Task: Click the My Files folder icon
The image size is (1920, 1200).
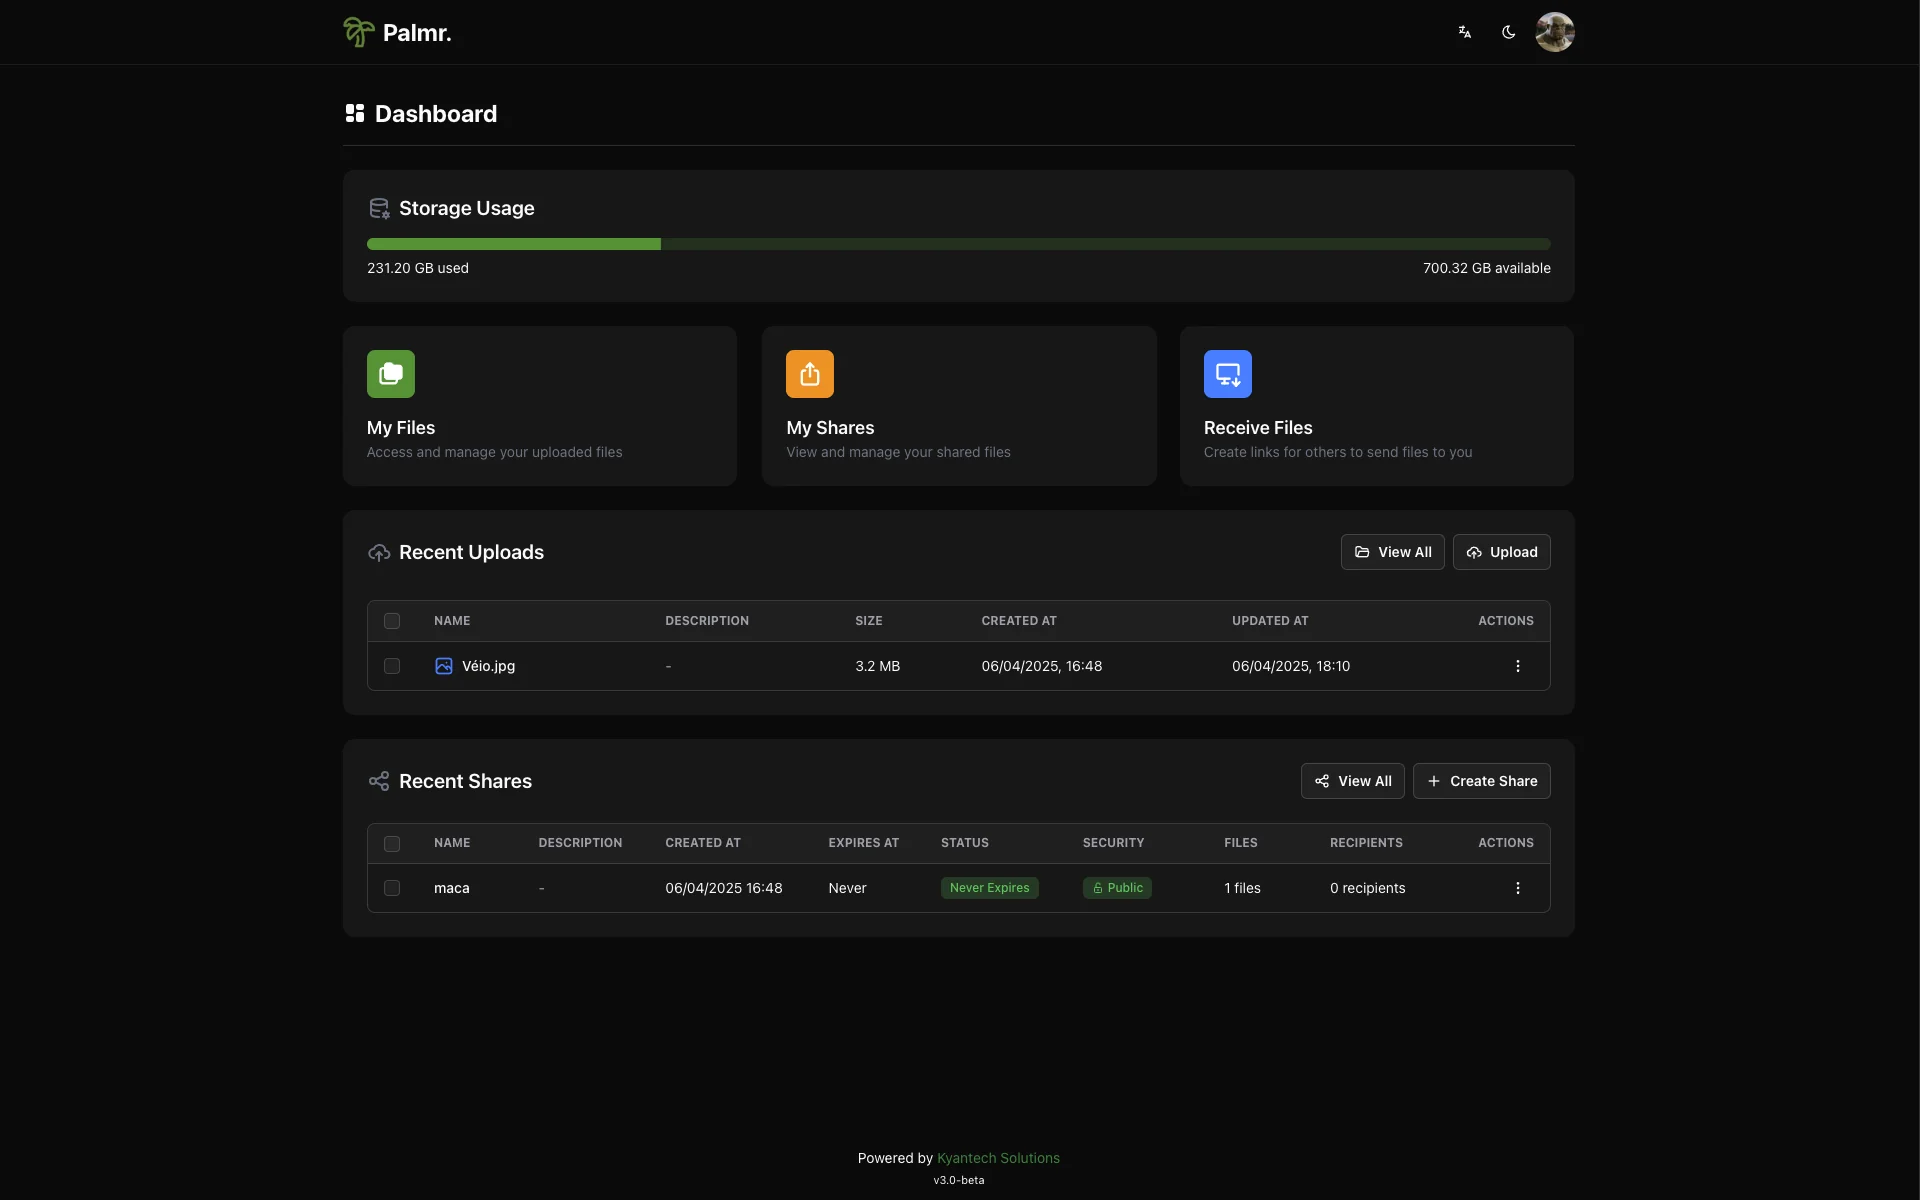Action: [390, 373]
